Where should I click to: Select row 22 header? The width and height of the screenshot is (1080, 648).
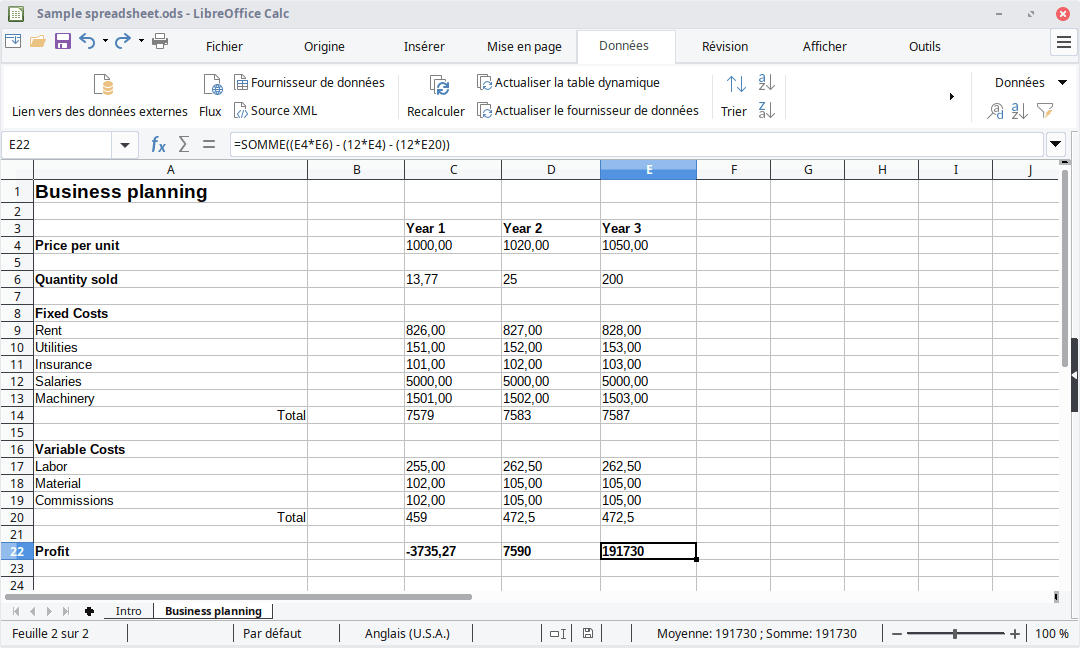pyautogui.click(x=17, y=552)
